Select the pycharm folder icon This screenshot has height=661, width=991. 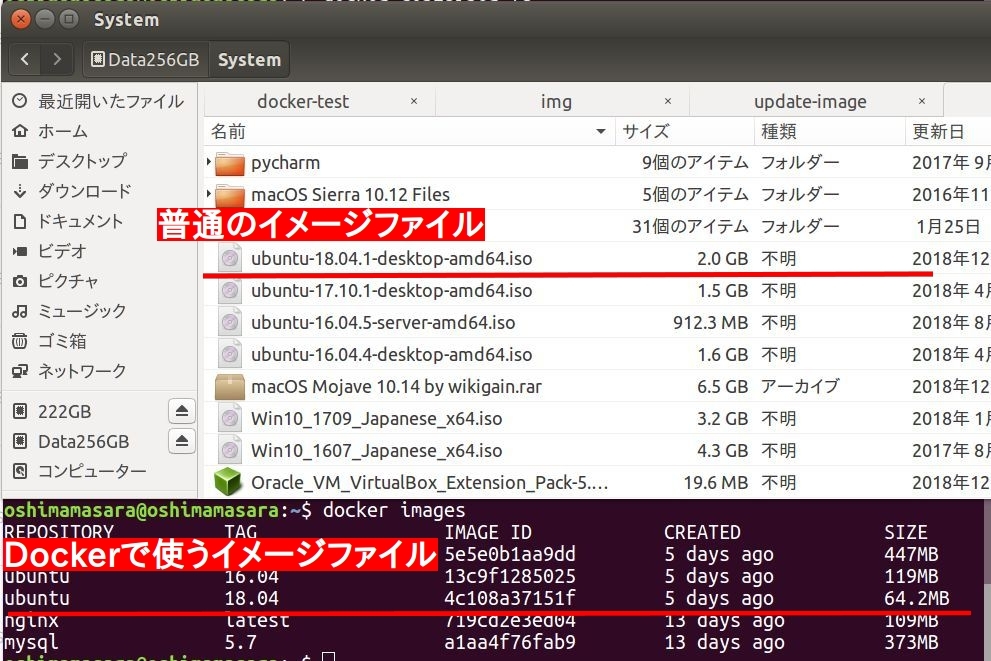pos(229,163)
